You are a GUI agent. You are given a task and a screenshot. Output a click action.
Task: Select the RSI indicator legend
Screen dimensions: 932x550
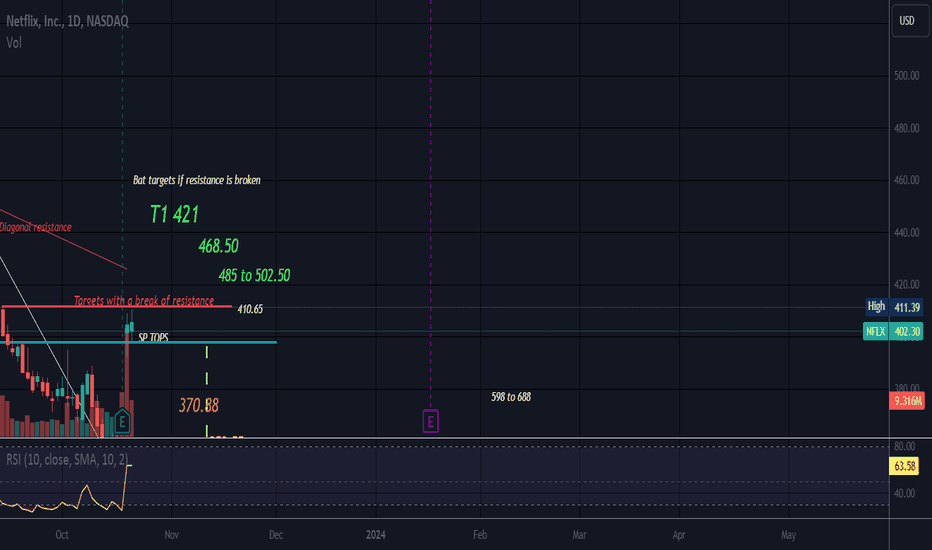pos(67,459)
